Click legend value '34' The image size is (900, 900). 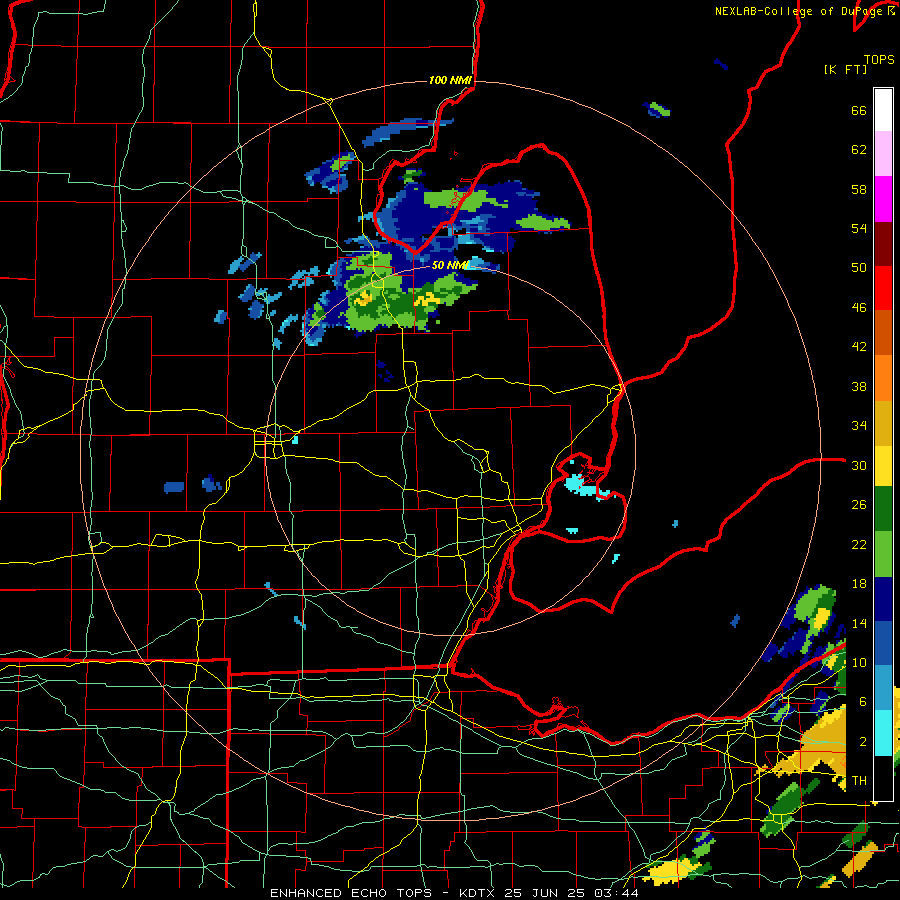859,426
